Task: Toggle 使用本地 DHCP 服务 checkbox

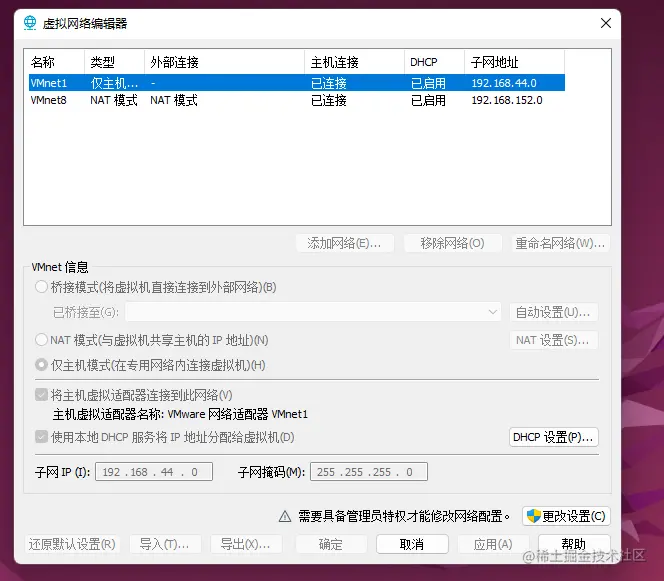Action: 41,437
